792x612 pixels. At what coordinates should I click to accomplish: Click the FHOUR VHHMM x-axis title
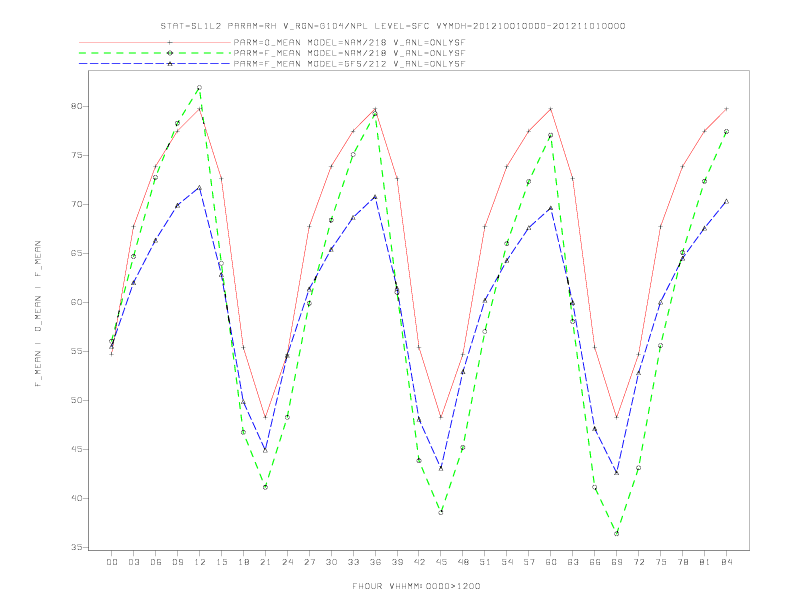416,586
